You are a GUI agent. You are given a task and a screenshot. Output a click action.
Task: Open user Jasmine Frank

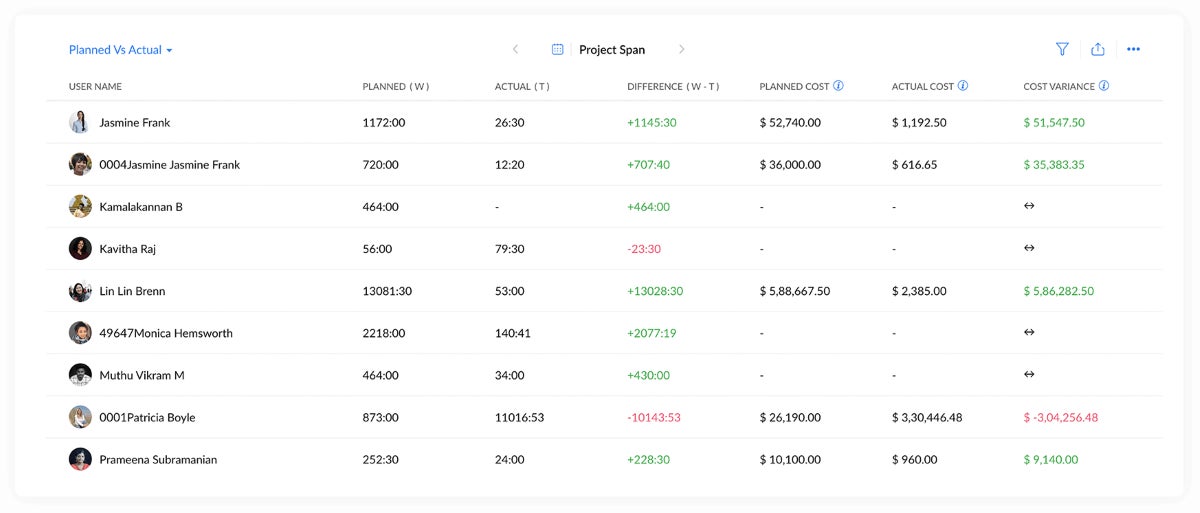pyautogui.click(x=135, y=123)
